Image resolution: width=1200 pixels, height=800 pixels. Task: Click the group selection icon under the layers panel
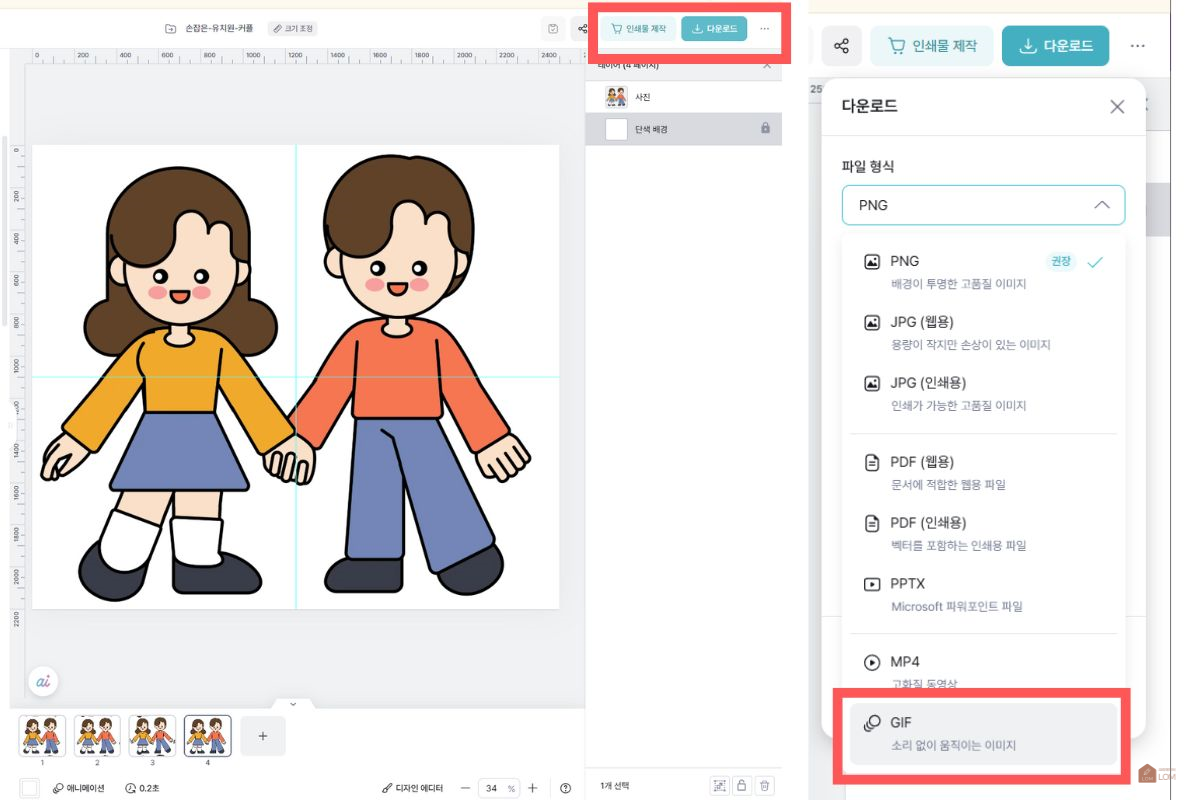[x=720, y=786]
